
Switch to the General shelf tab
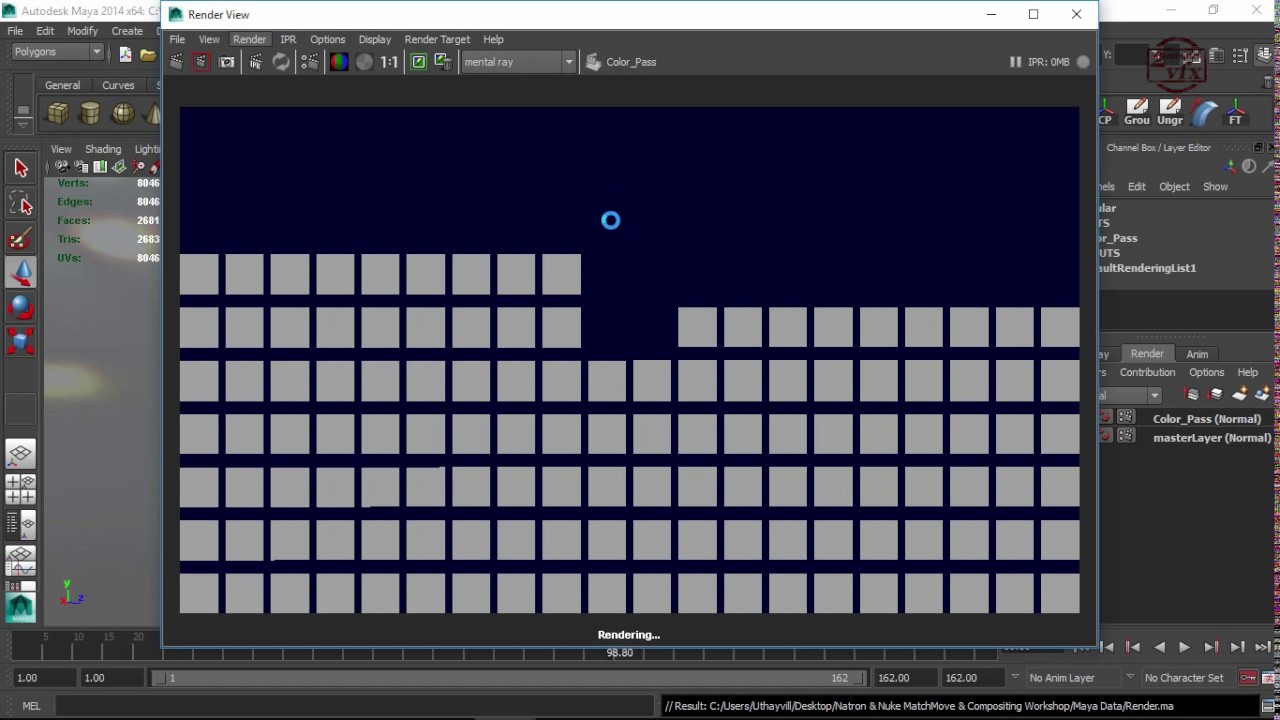point(62,85)
